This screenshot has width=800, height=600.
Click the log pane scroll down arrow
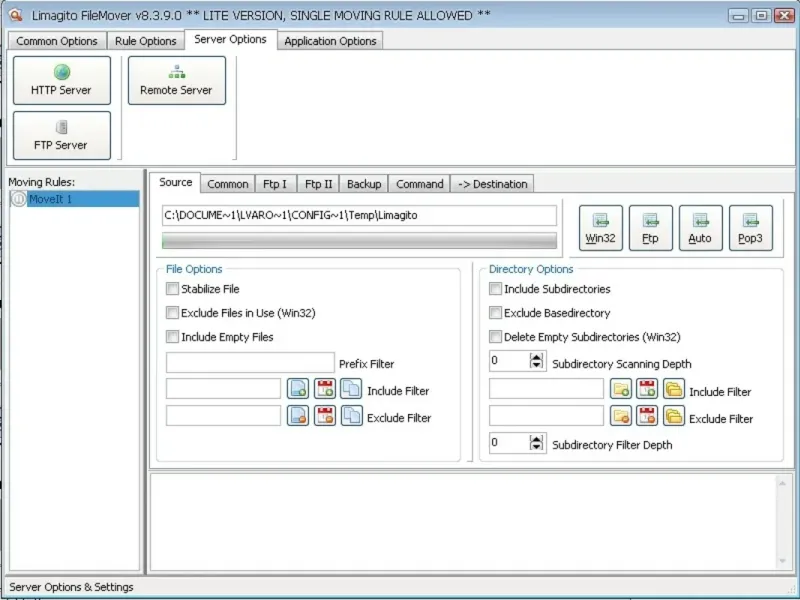point(782,561)
